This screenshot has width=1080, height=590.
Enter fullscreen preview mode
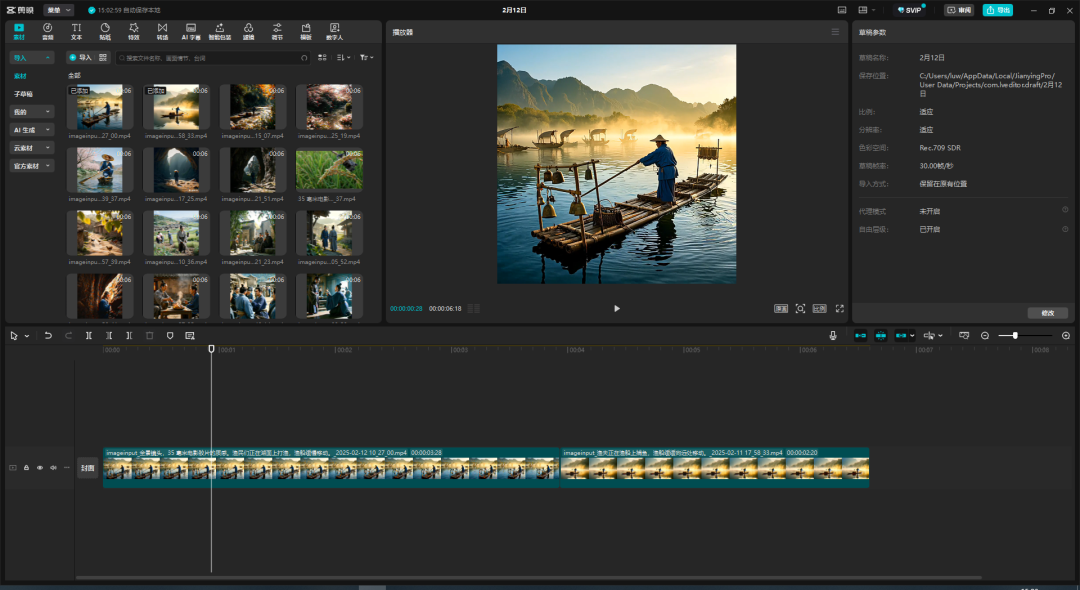(840, 308)
